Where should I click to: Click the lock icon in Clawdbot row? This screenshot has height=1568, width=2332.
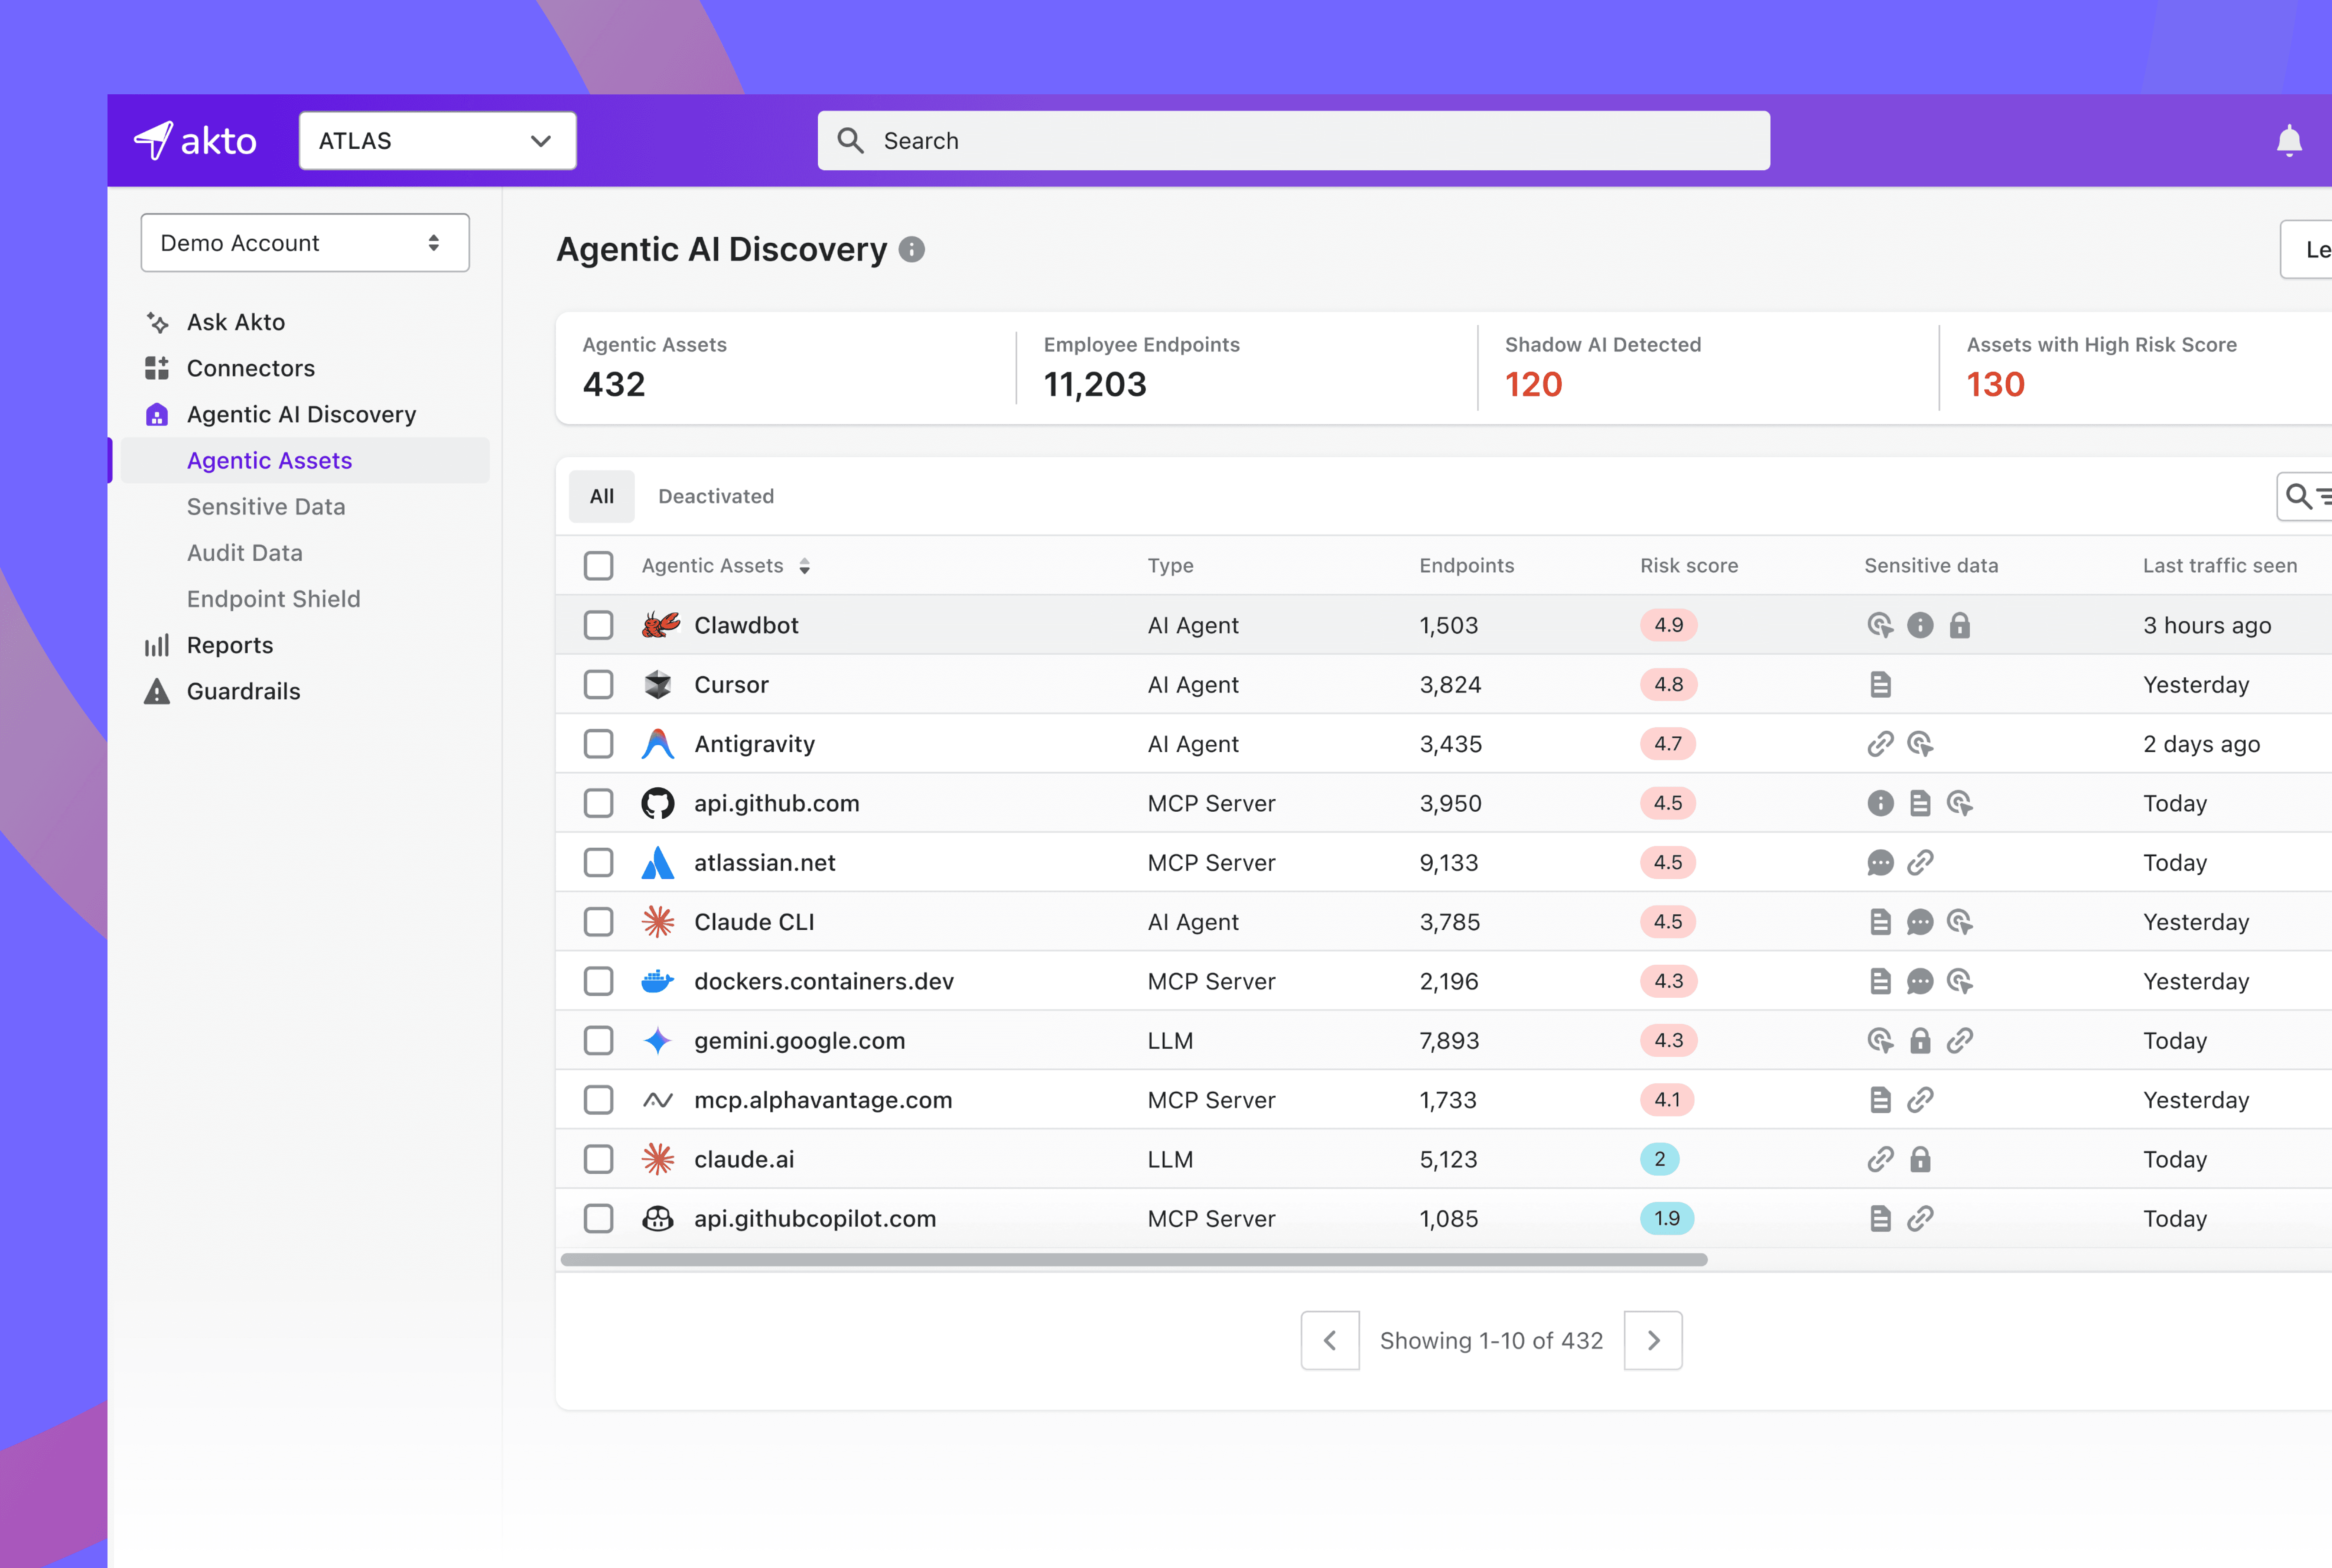[1959, 625]
